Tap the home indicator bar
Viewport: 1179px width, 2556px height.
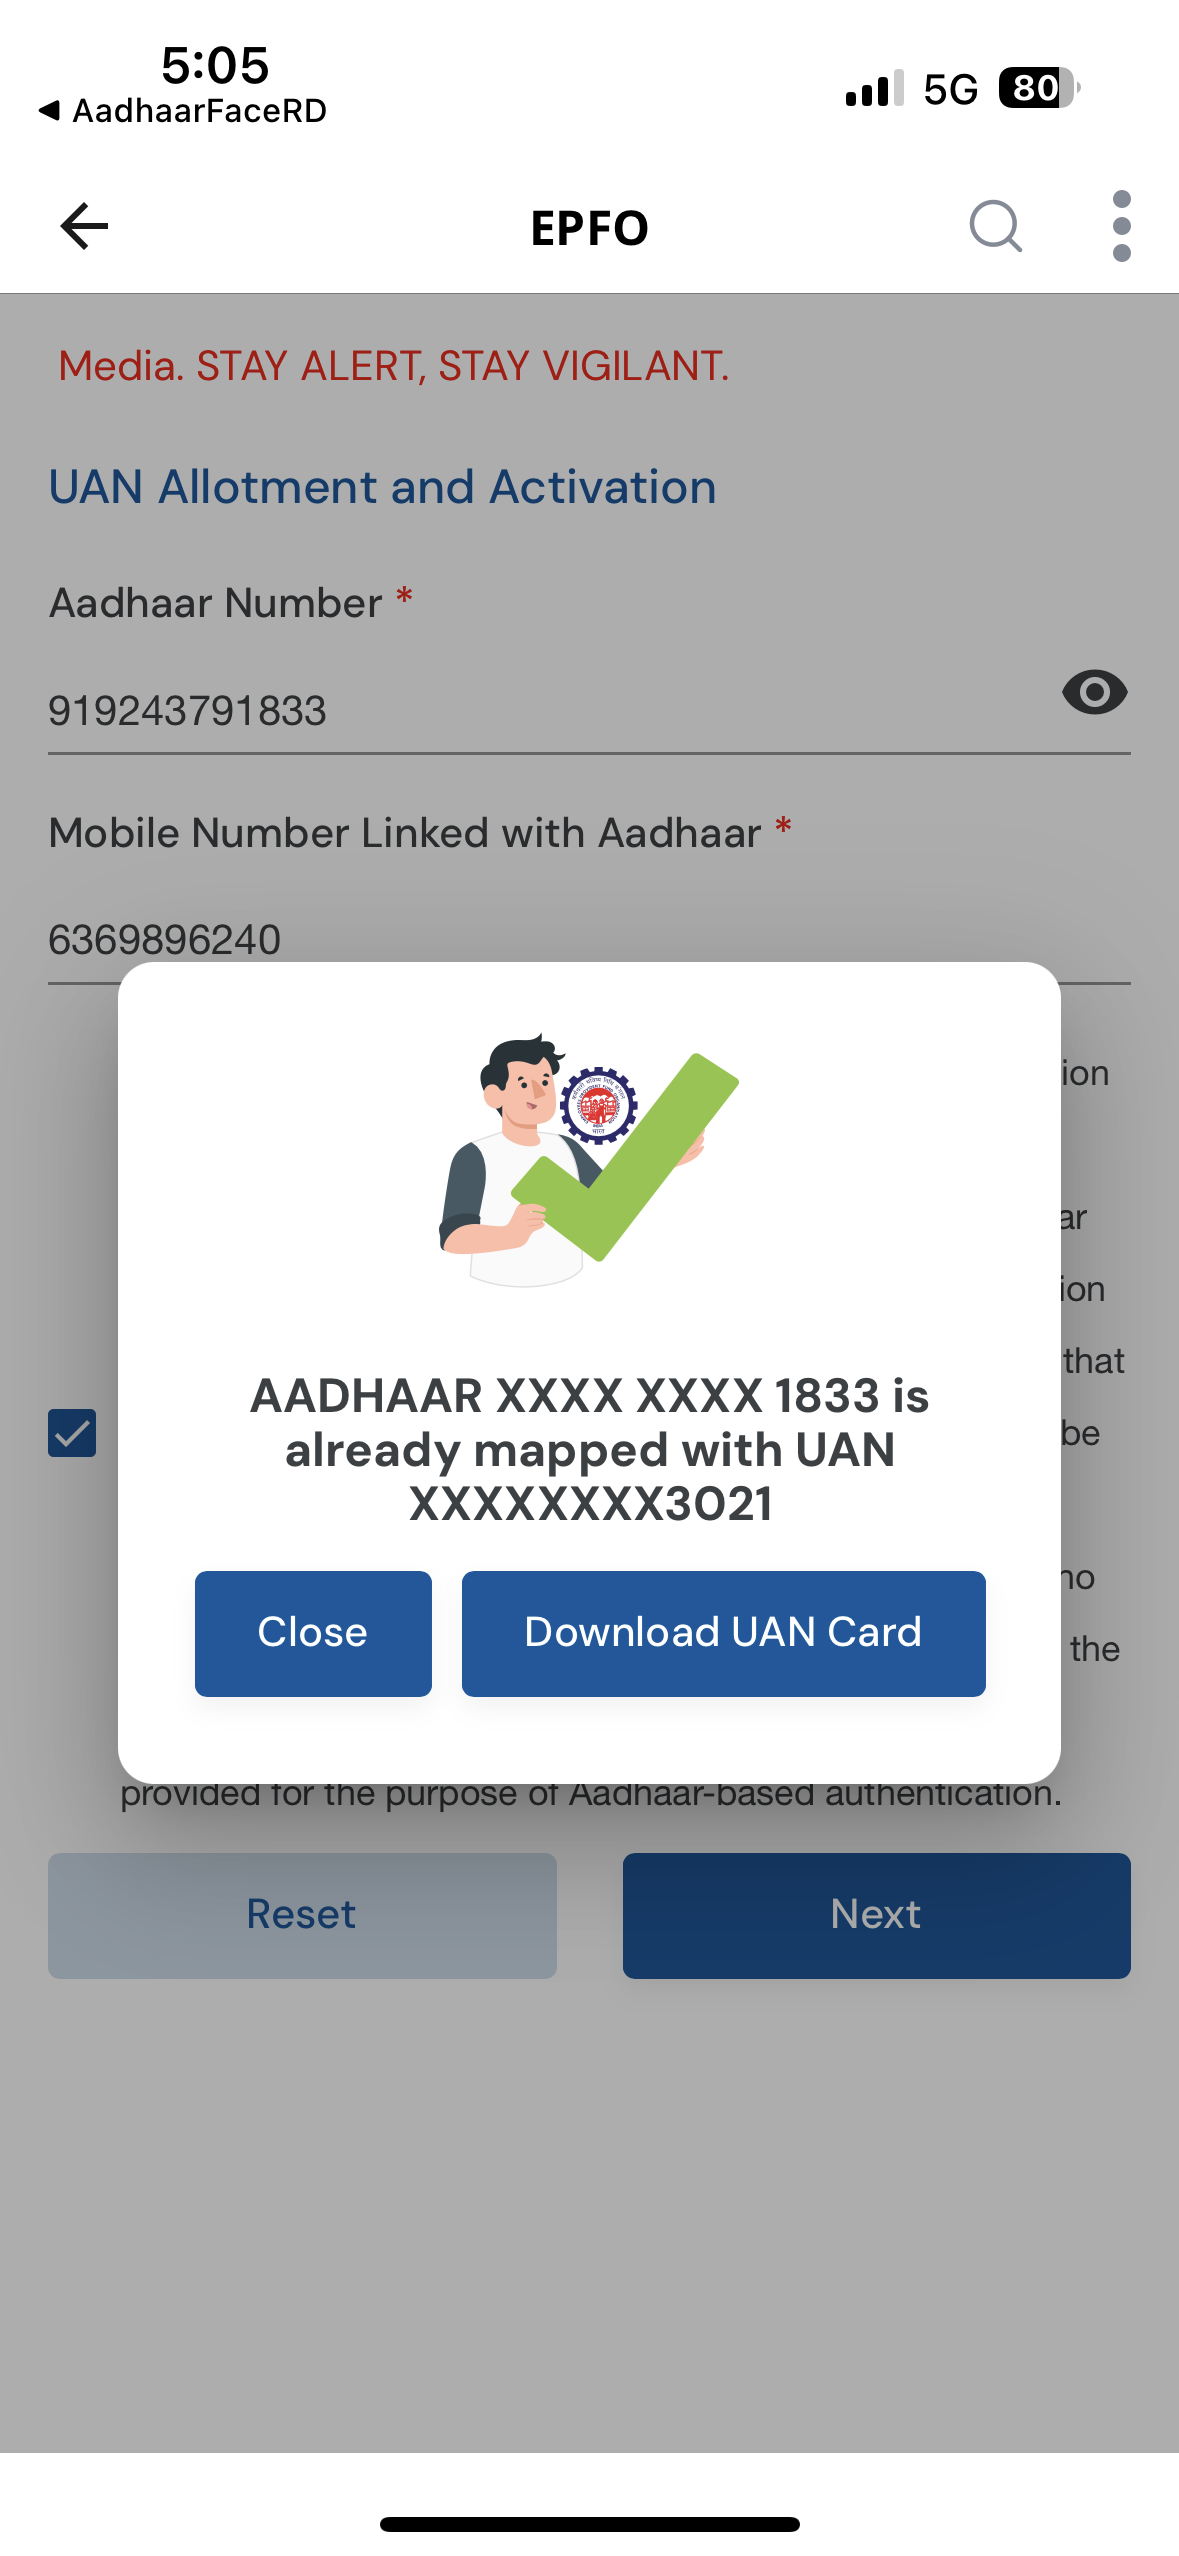(x=590, y=2524)
